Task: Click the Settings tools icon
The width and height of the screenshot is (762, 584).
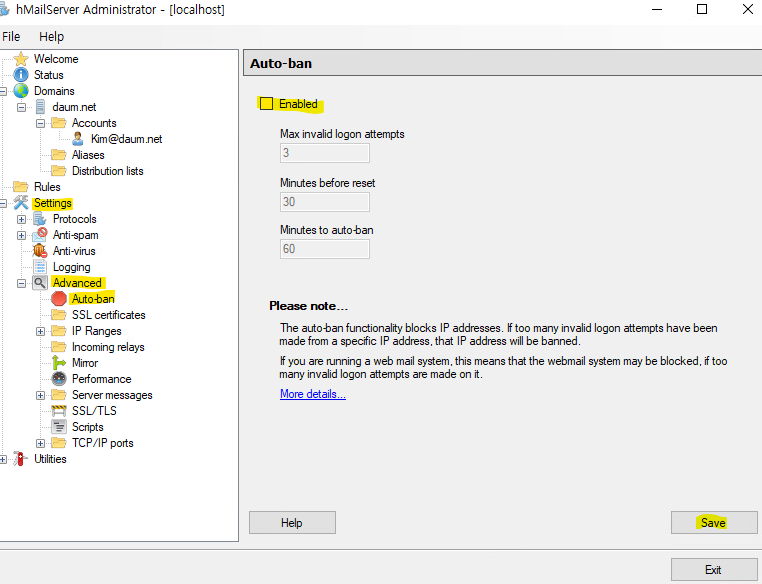Action: pyautogui.click(x=21, y=203)
